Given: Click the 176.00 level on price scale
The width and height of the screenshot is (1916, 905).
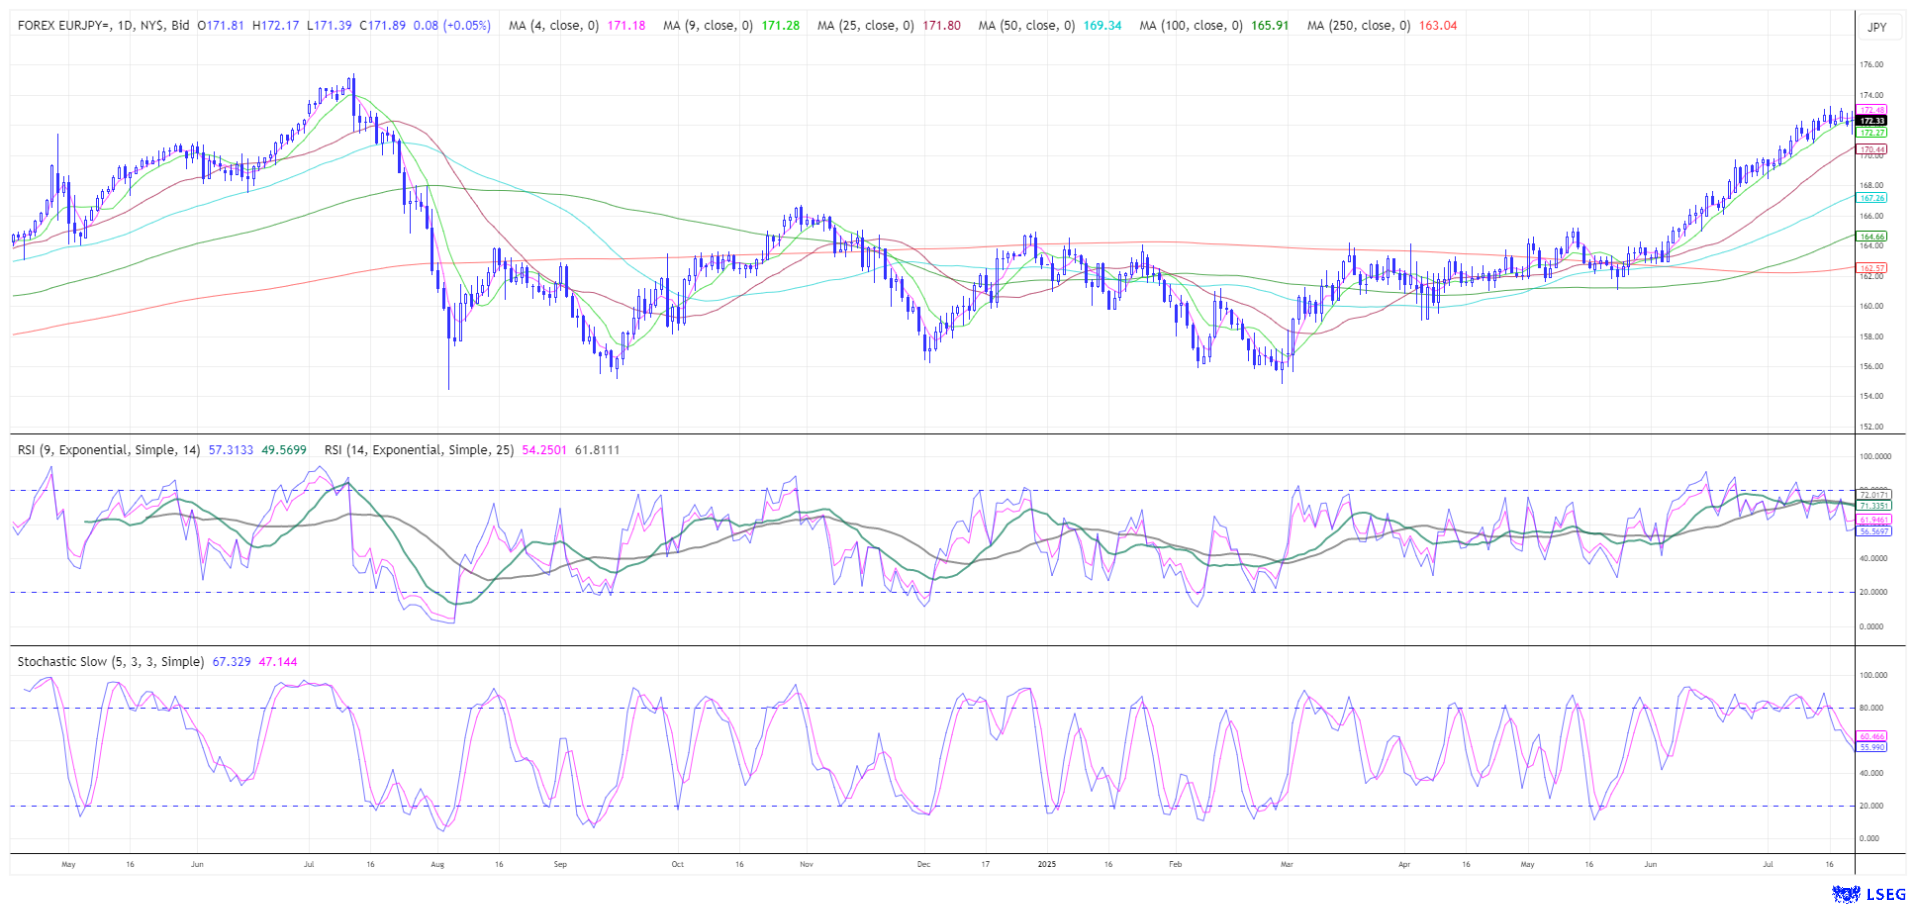Looking at the screenshot, I should (x=1871, y=65).
